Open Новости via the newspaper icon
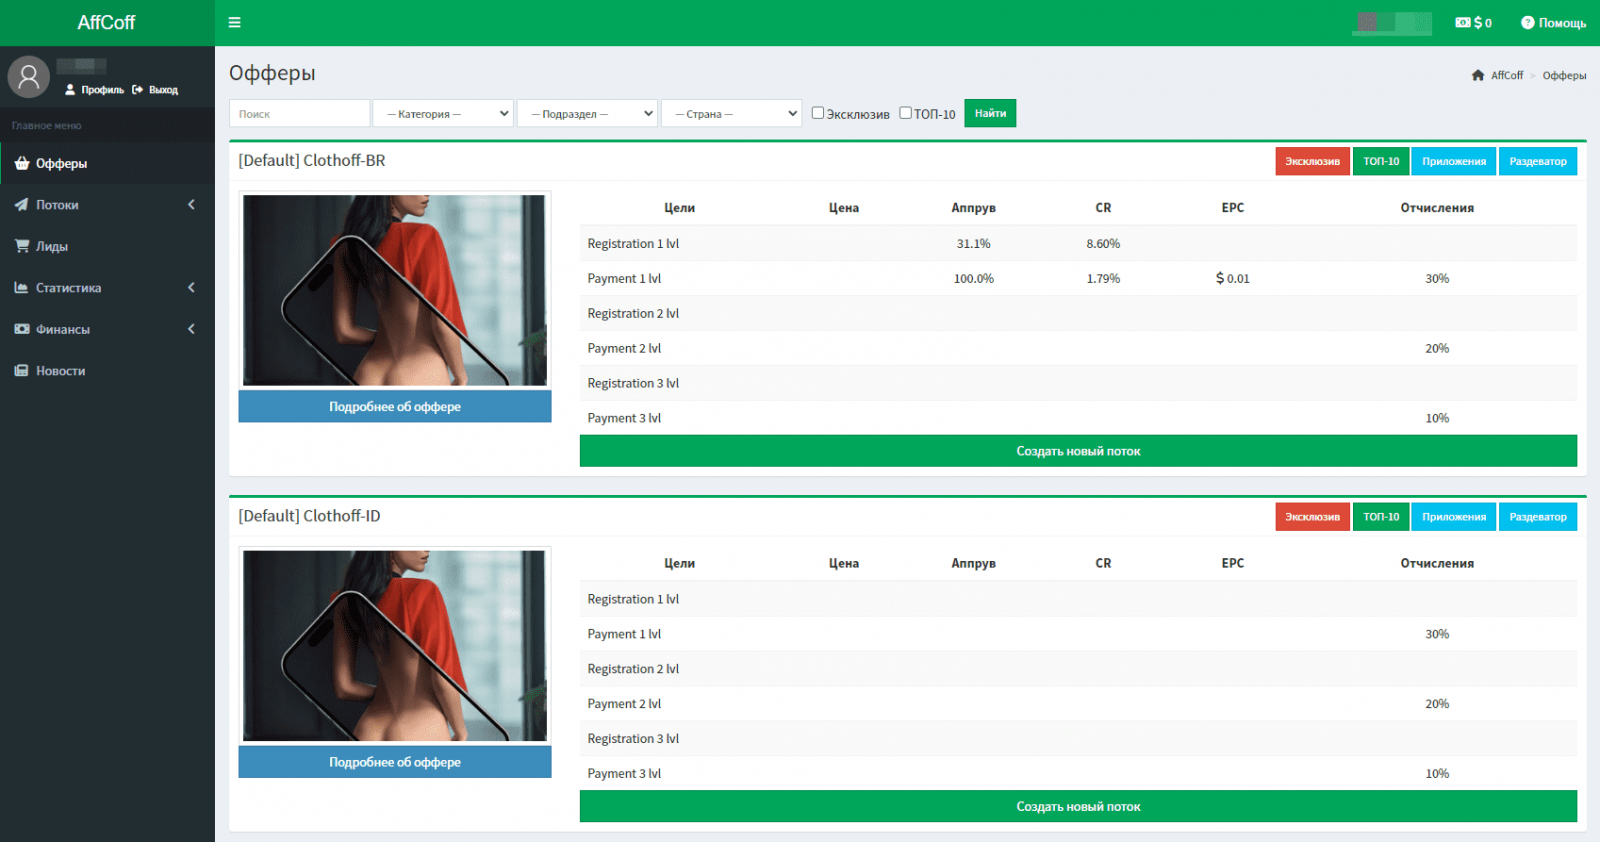Viewport: 1600px width, 842px height. coord(21,370)
